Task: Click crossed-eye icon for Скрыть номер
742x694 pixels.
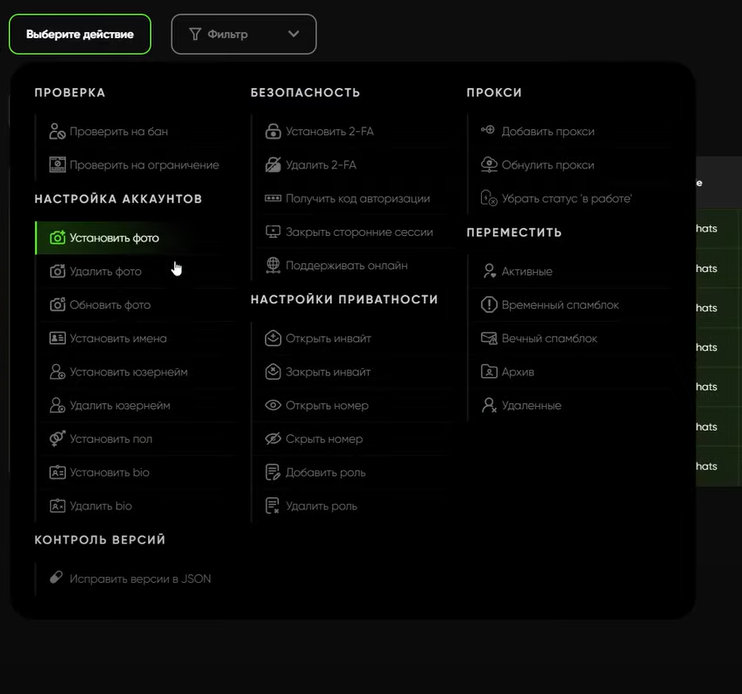Action: 272,439
